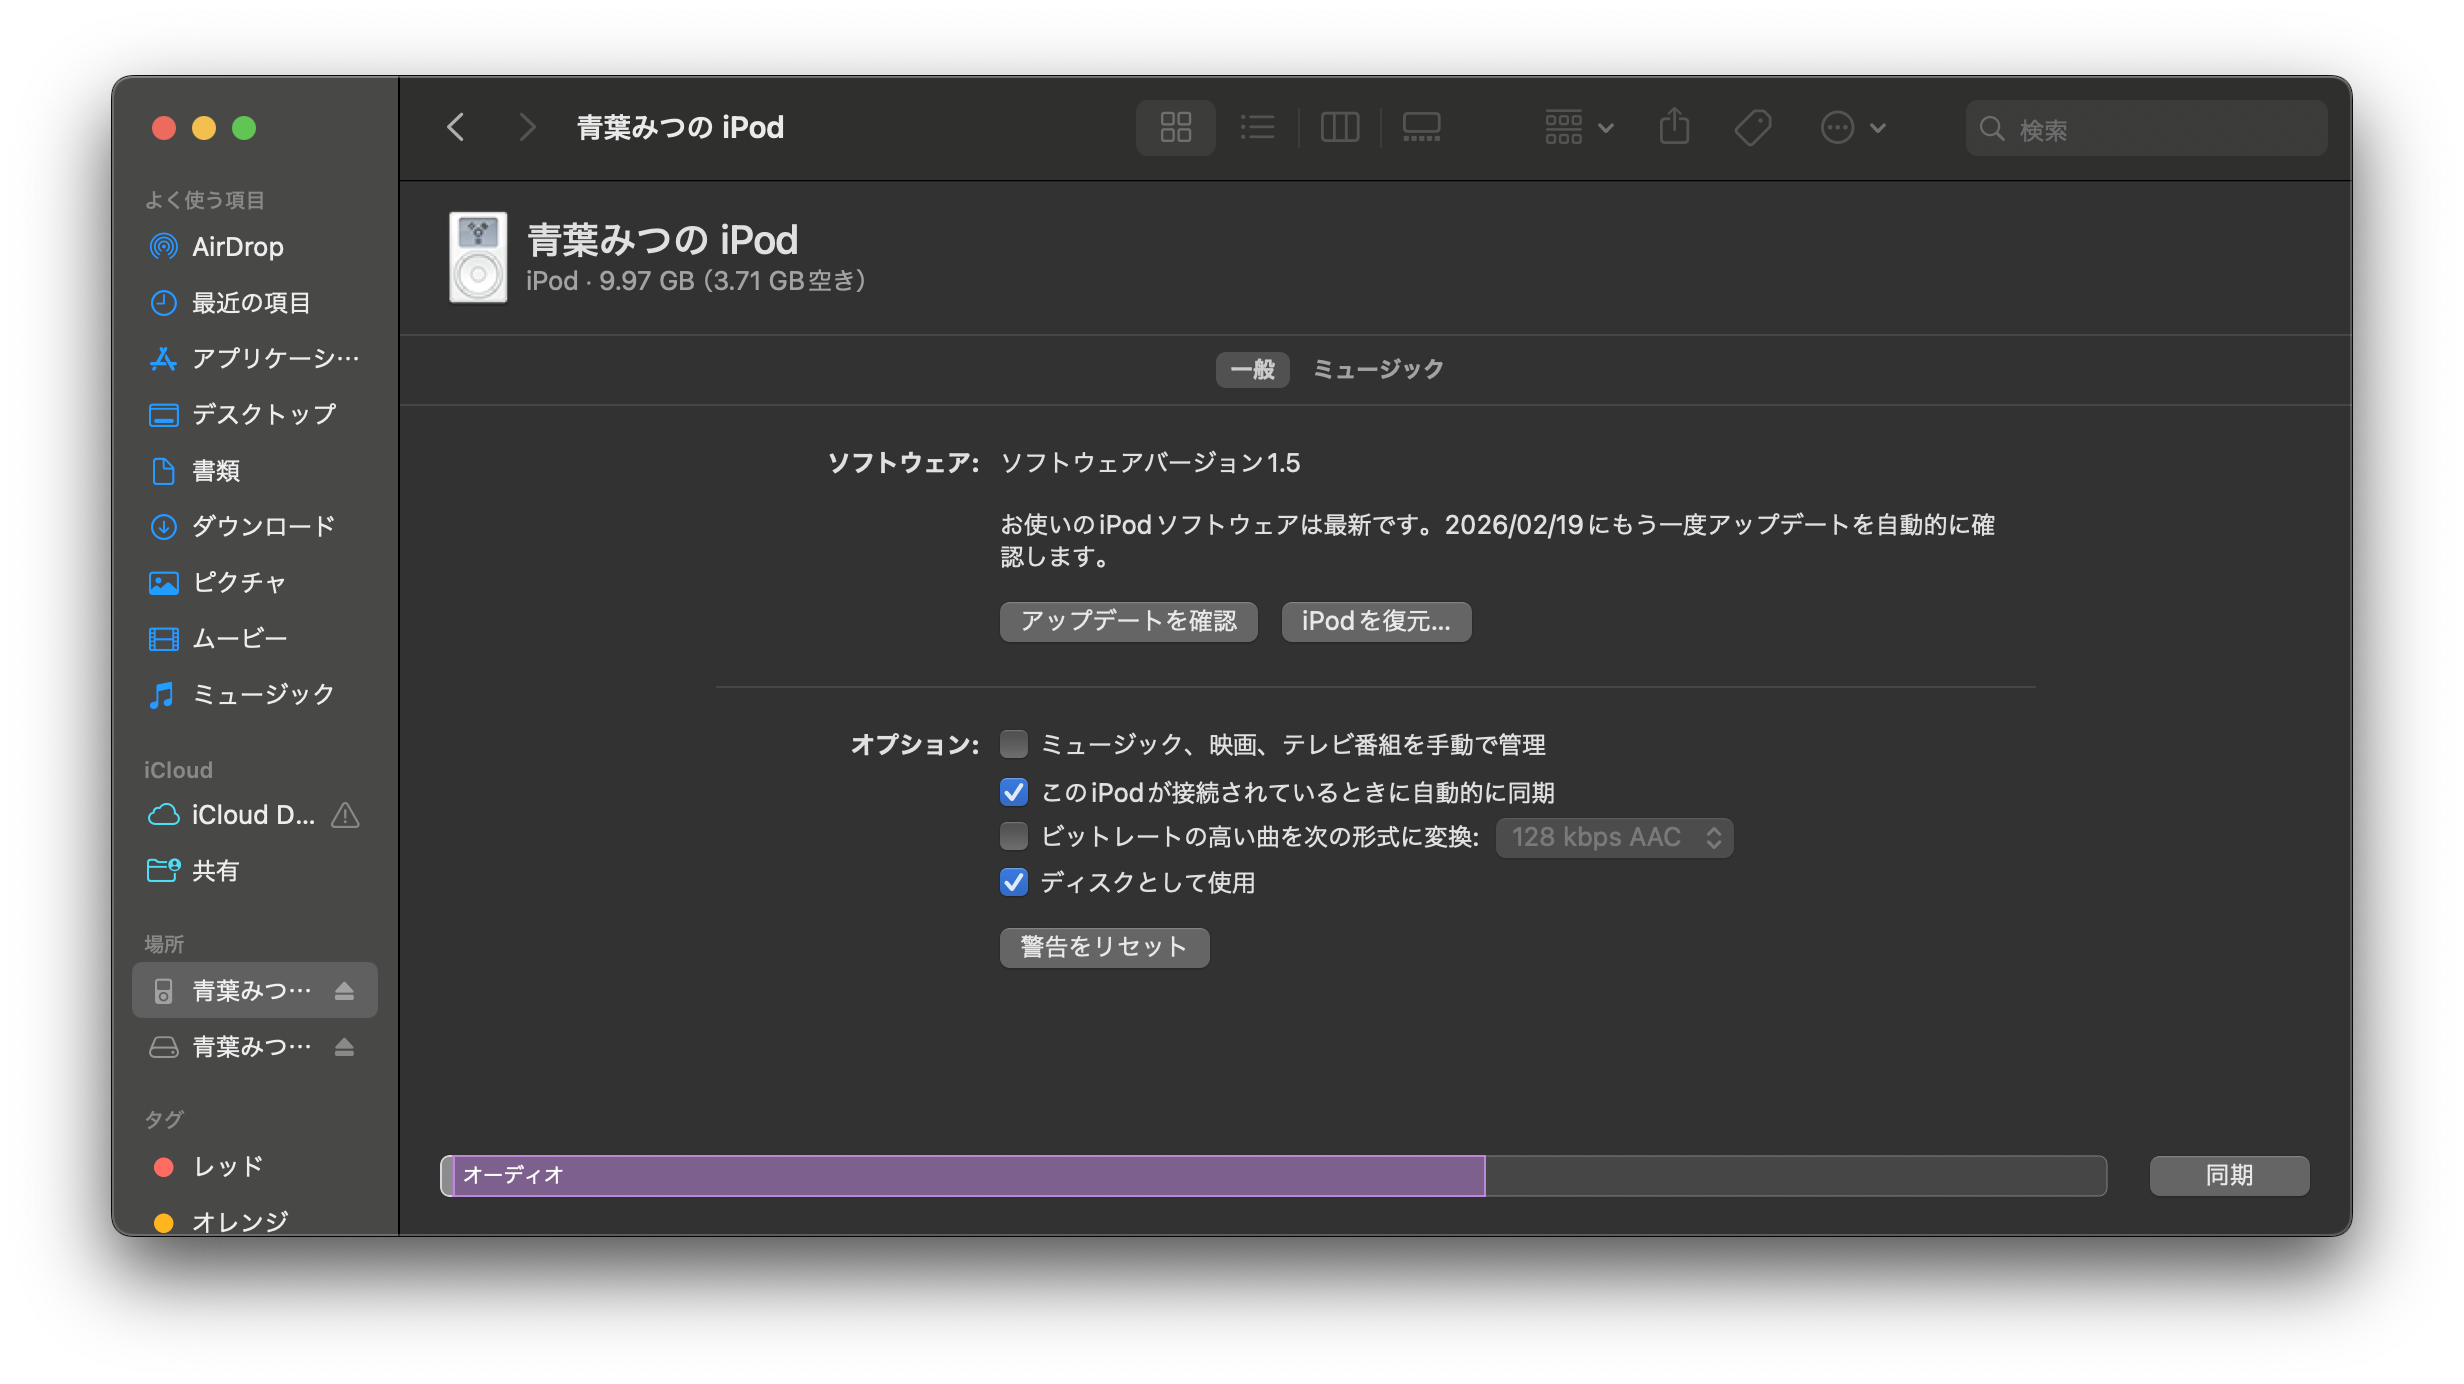Viewport: 2464px width, 1384px height.
Task: Open the group-by options dropdown
Action: coord(1579,128)
